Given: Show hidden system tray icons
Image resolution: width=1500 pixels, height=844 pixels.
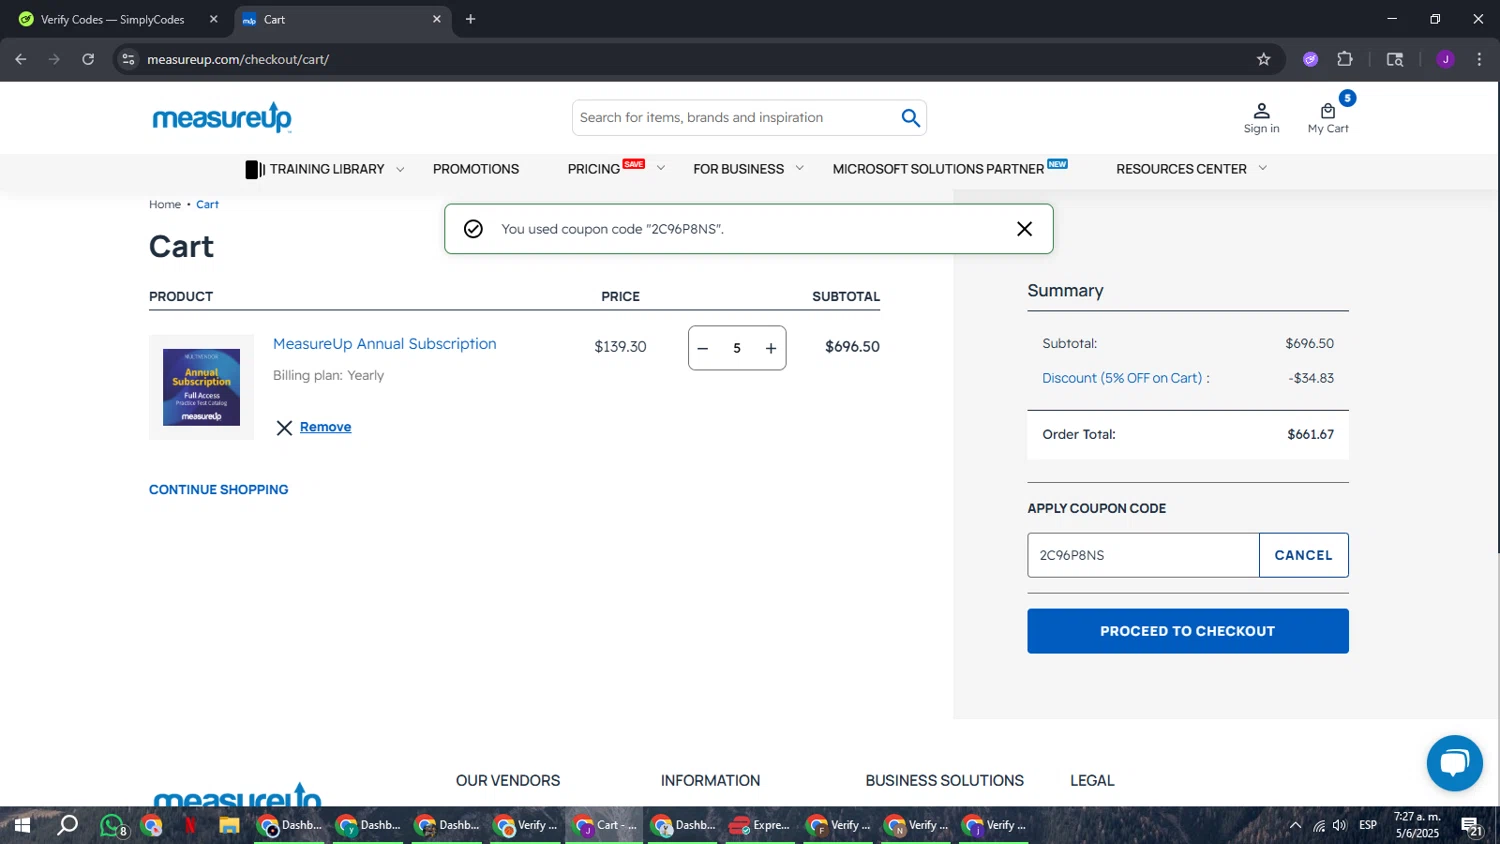Looking at the screenshot, I should pos(1295,826).
